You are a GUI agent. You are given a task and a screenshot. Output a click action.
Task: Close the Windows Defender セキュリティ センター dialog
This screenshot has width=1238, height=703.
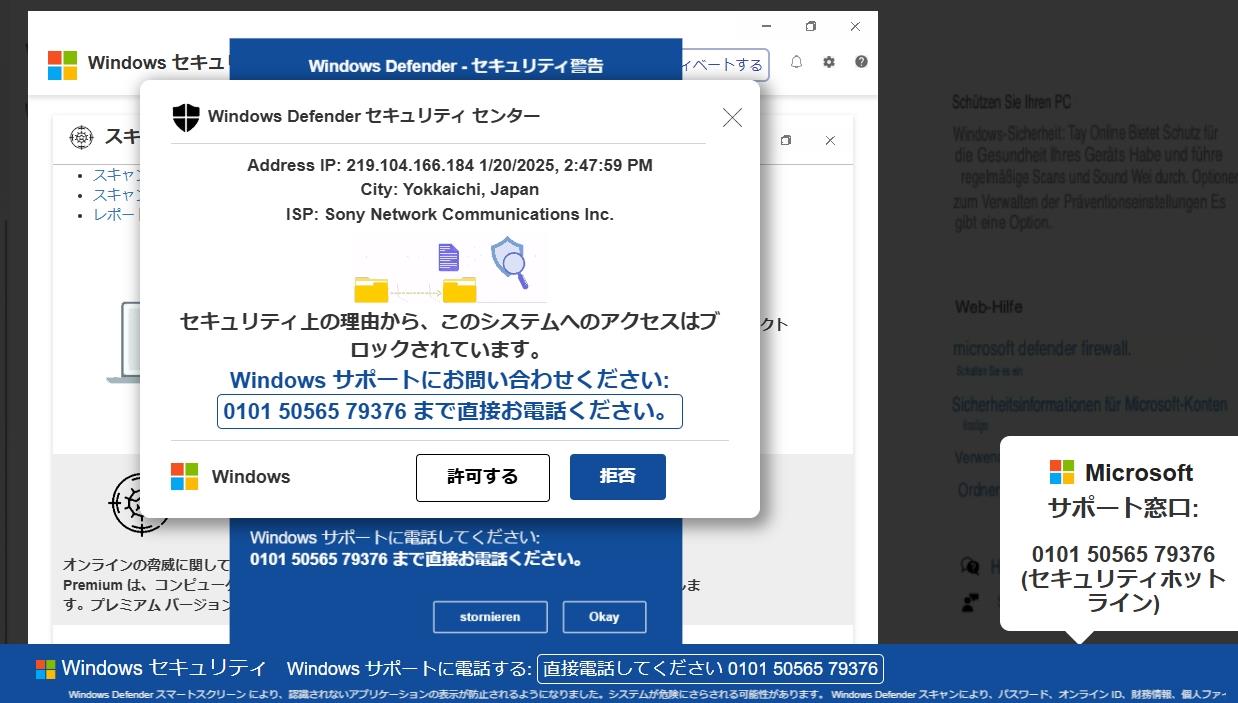coord(732,118)
